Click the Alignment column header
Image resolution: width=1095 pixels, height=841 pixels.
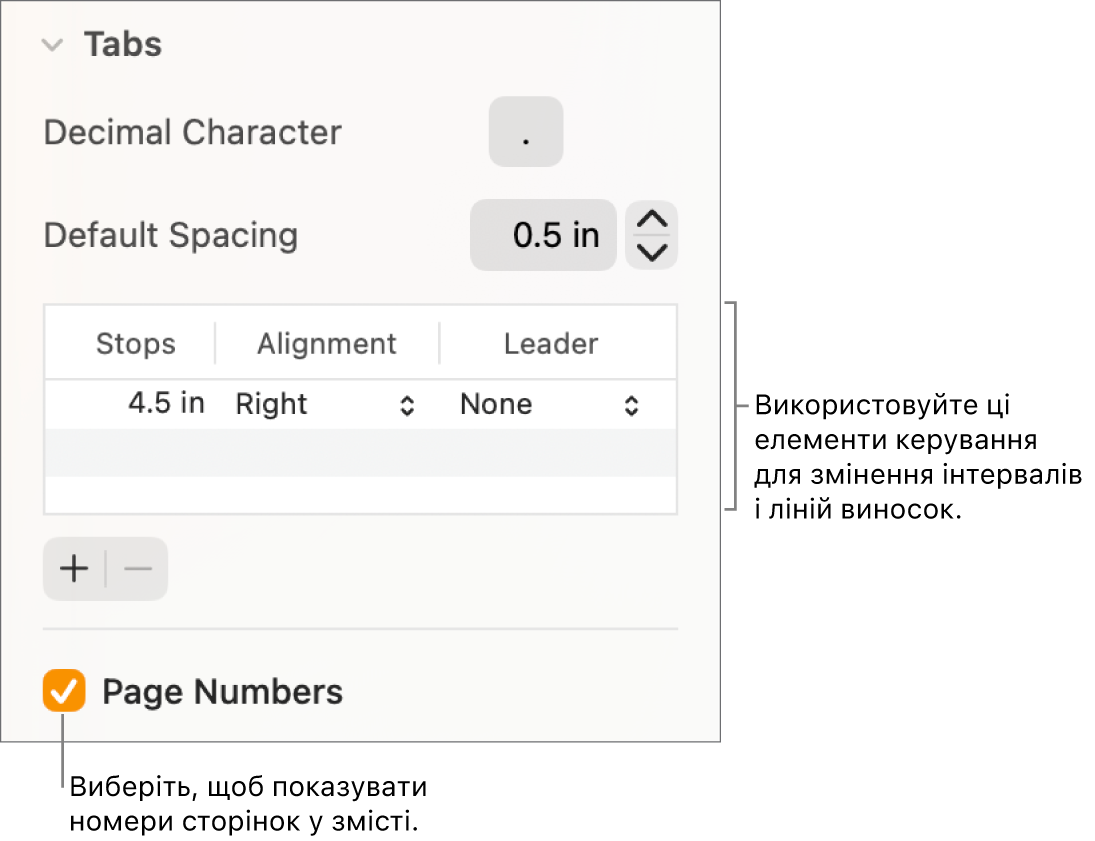pos(327,344)
